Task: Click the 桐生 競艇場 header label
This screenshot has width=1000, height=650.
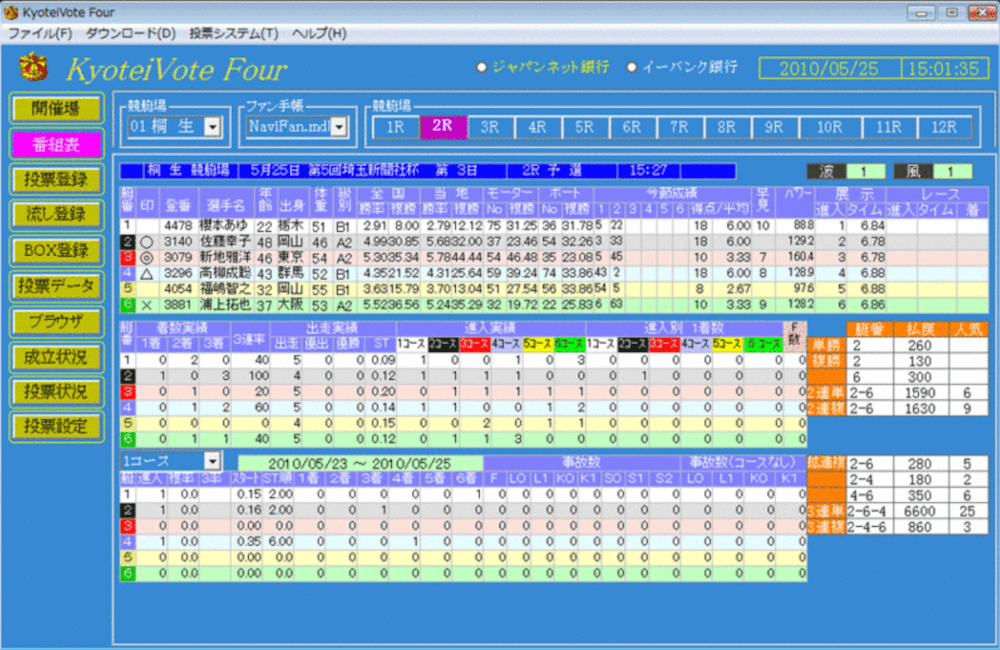Action: (188, 170)
